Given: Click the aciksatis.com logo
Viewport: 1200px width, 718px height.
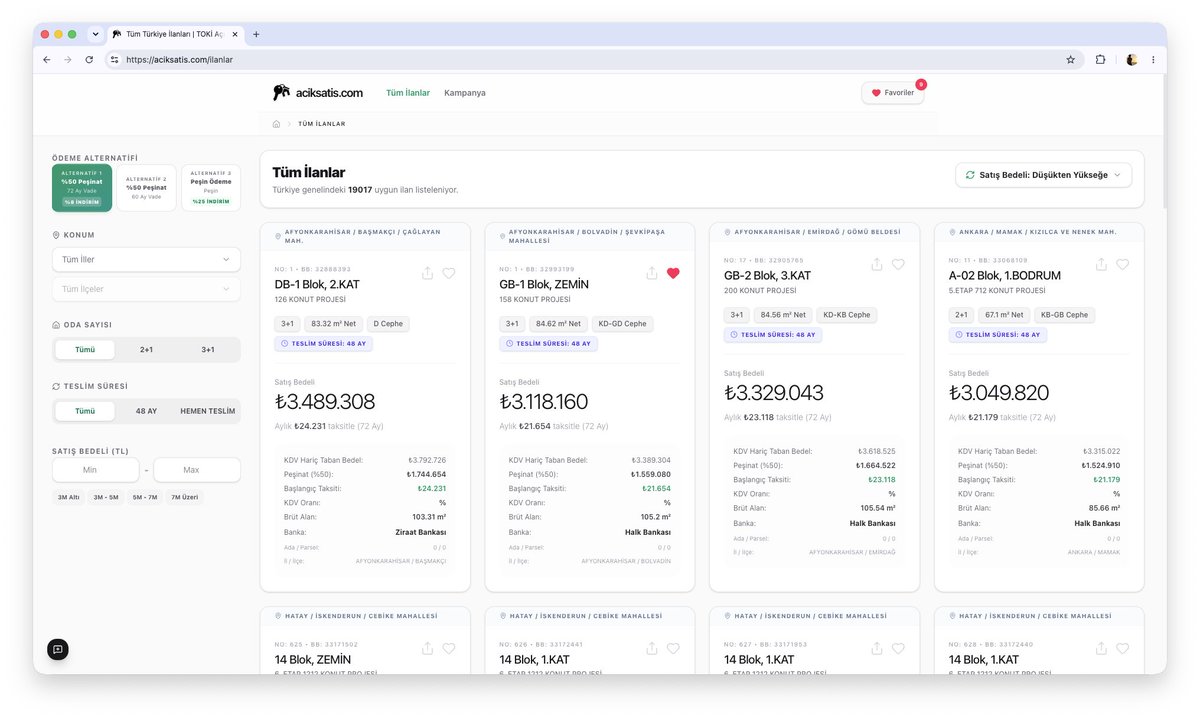Looking at the screenshot, I should click(x=318, y=92).
